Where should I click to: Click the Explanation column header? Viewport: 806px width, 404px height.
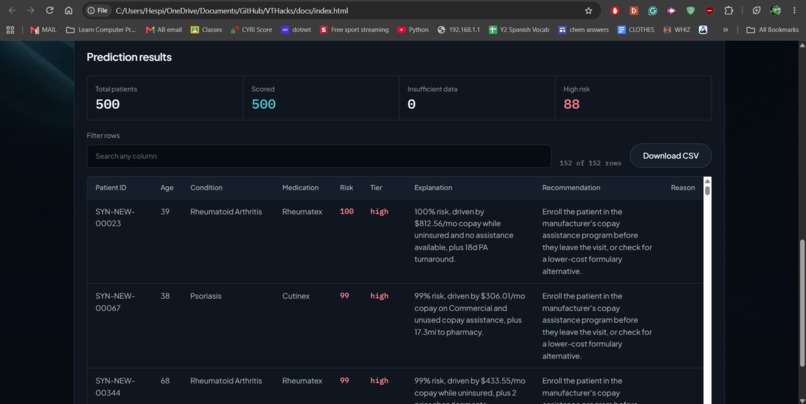pos(433,188)
